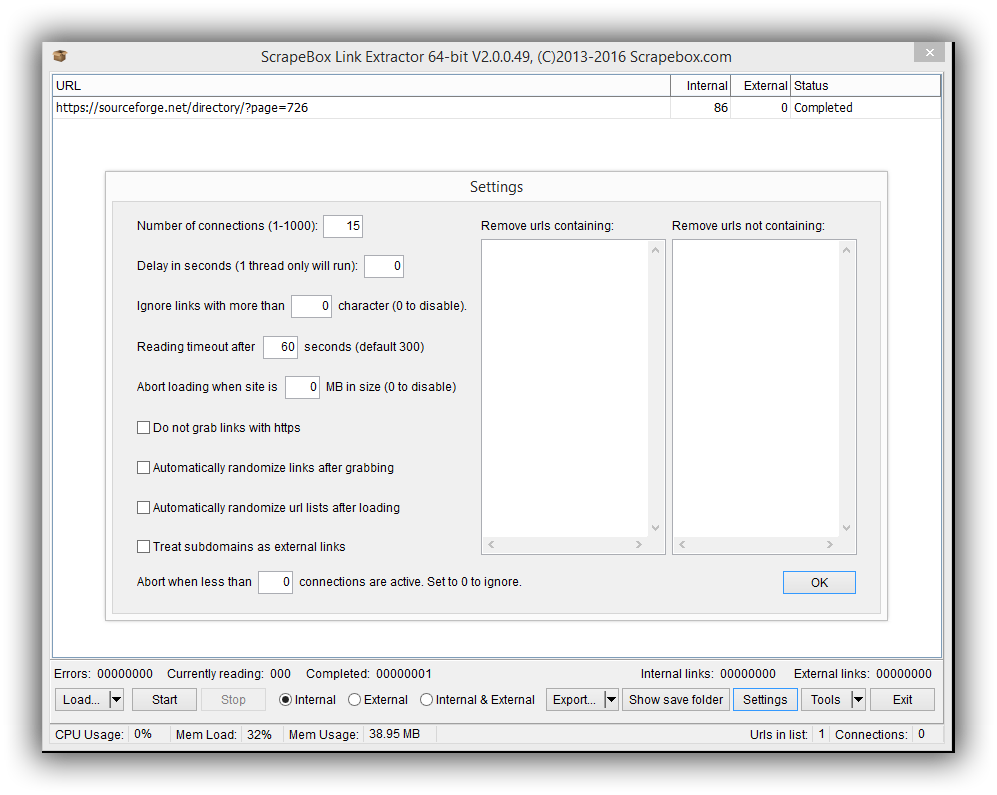997x795 pixels.
Task: Open the Load button dropdown arrow
Action: [116, 700]
